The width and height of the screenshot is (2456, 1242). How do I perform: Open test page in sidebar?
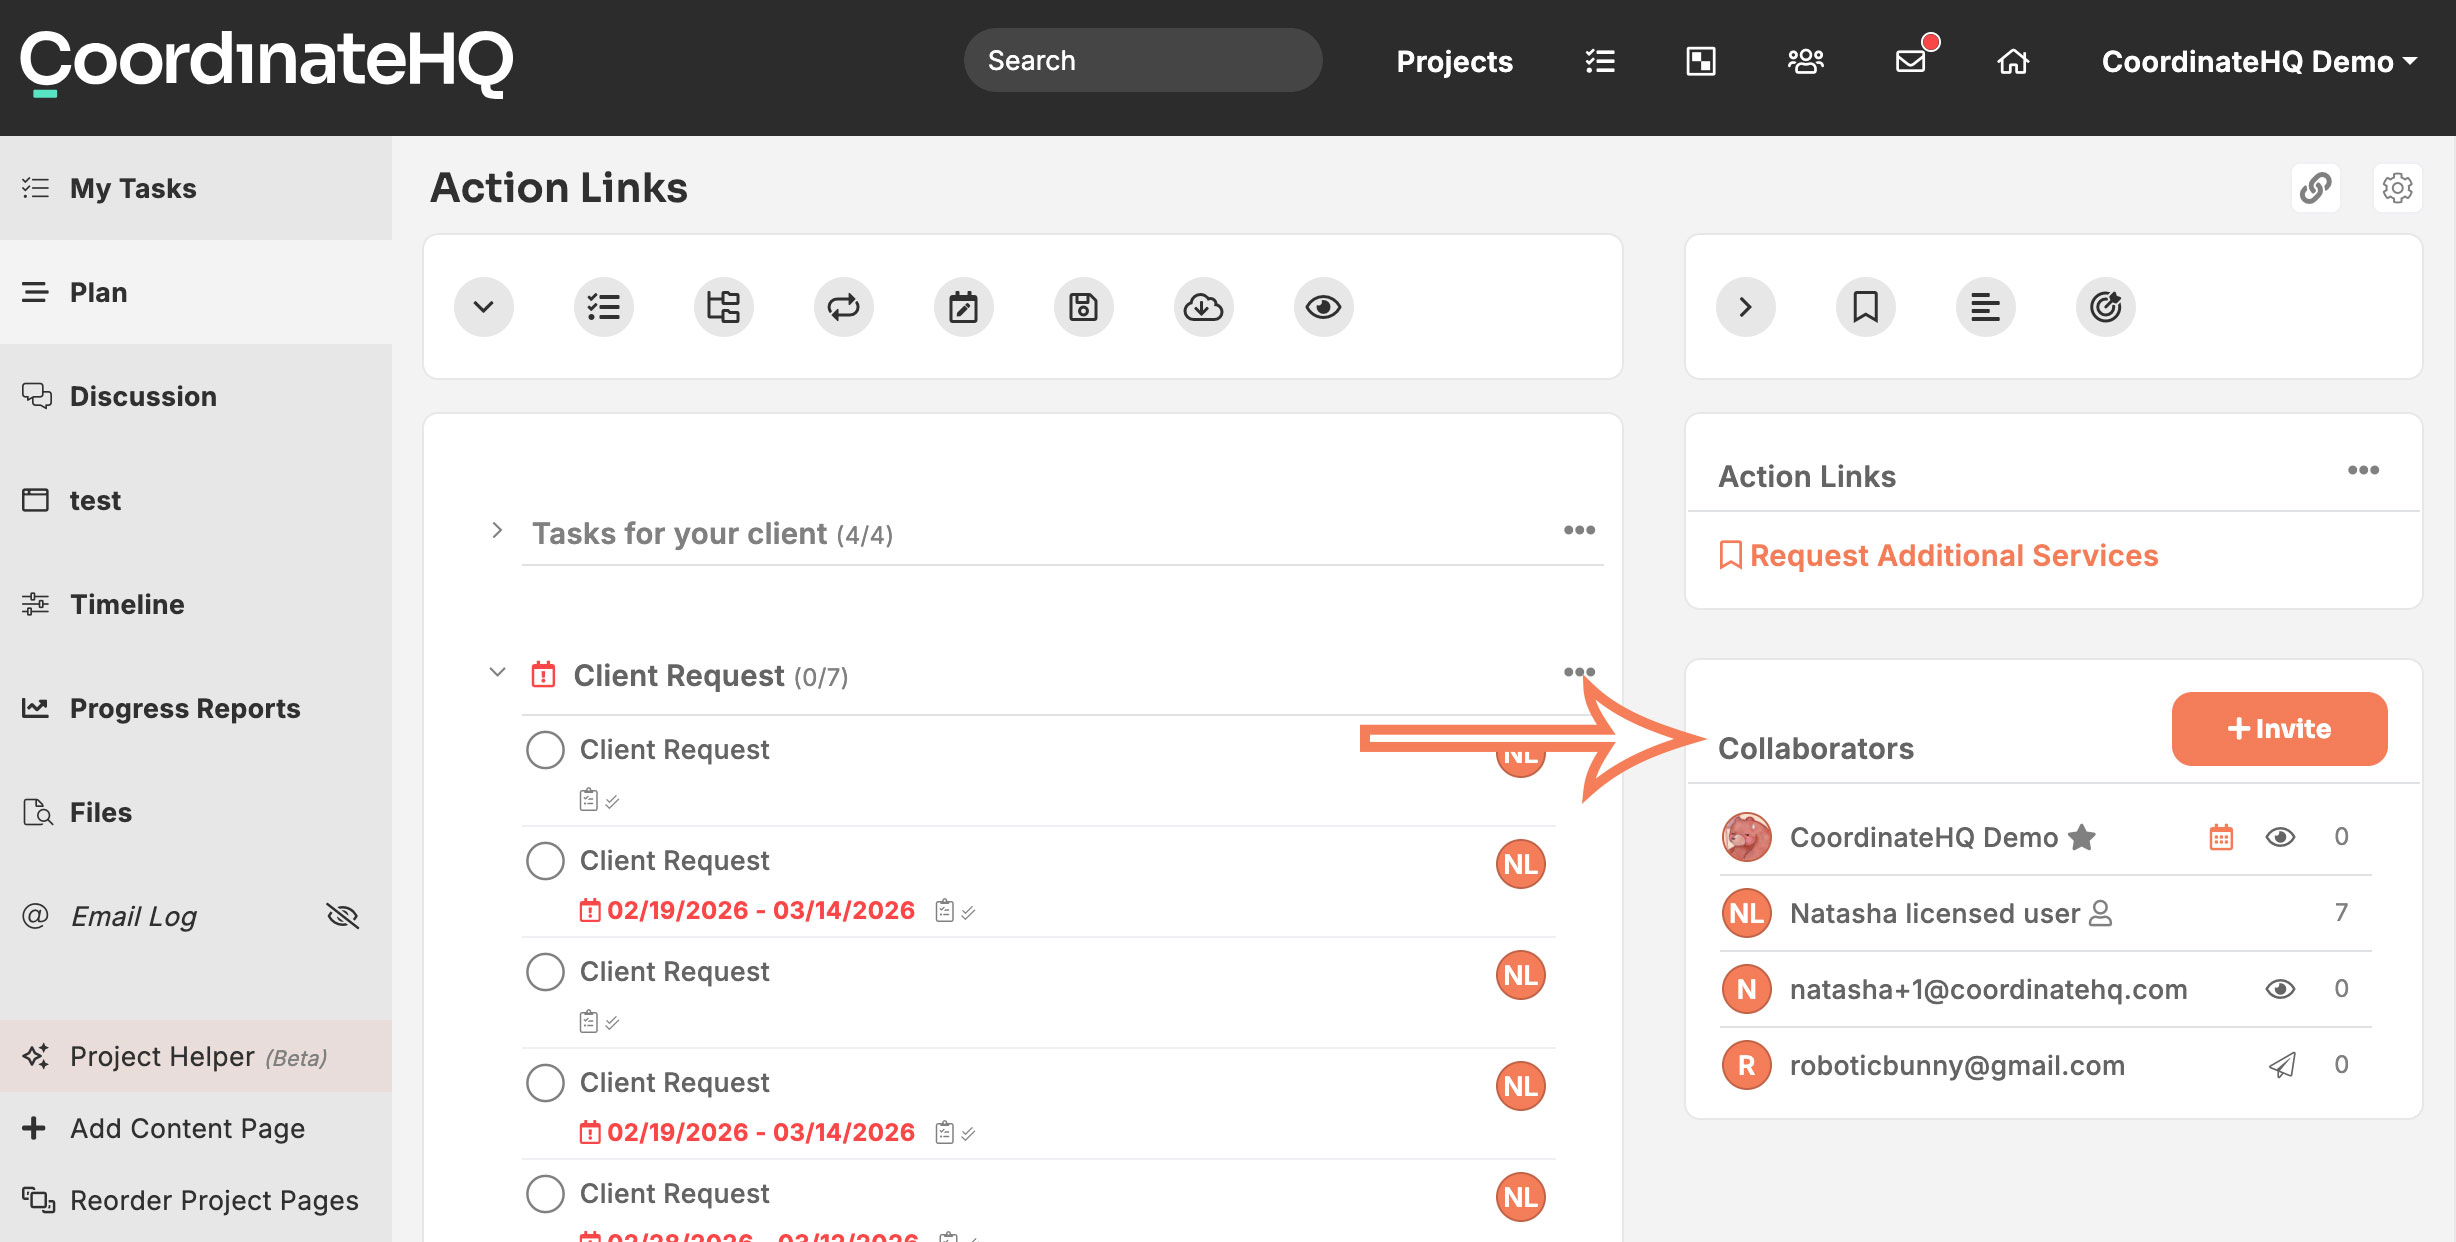click(196, 500)
